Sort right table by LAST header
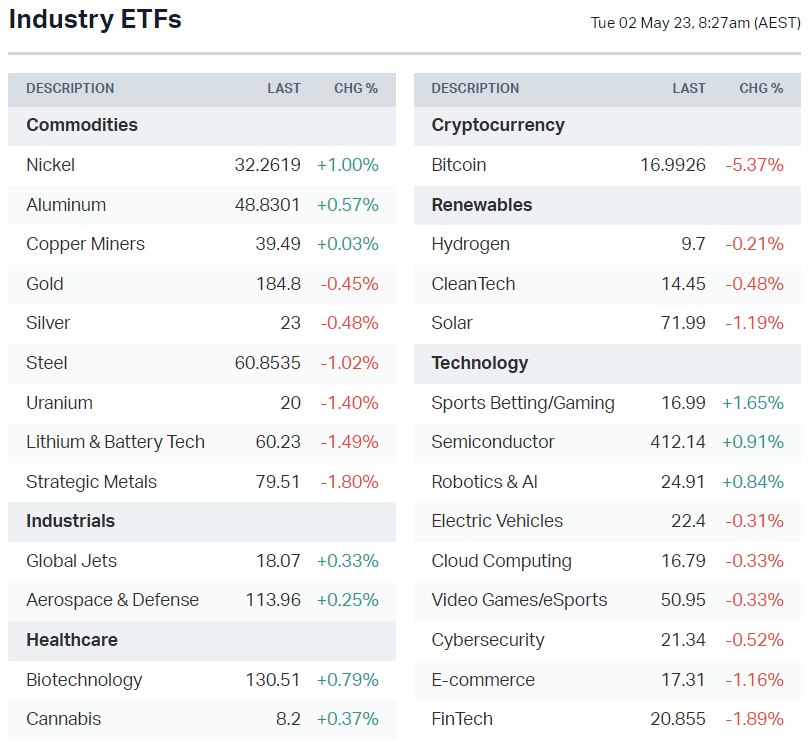Screen dimensions: 809x742 [x=689, y=88]
